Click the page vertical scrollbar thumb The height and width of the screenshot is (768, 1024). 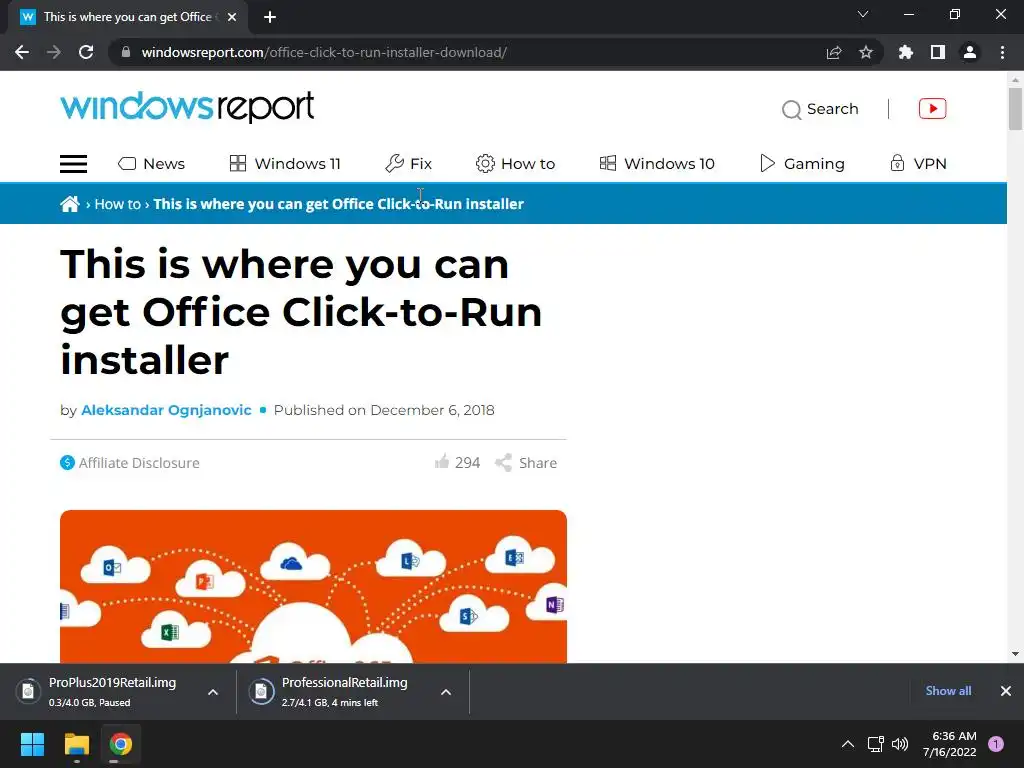tap(1015, 108)
